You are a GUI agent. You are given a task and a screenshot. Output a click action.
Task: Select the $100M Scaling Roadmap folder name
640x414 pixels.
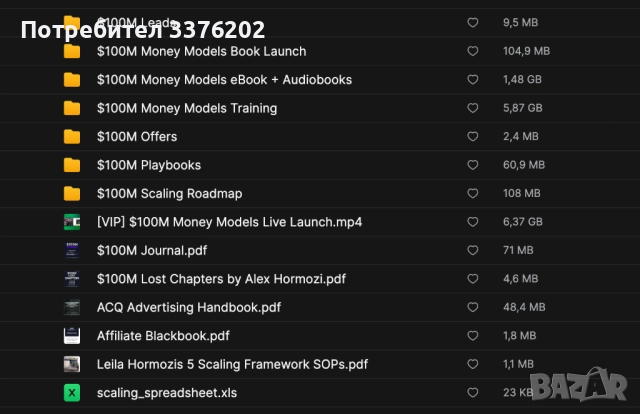click(x=169, y=194)
